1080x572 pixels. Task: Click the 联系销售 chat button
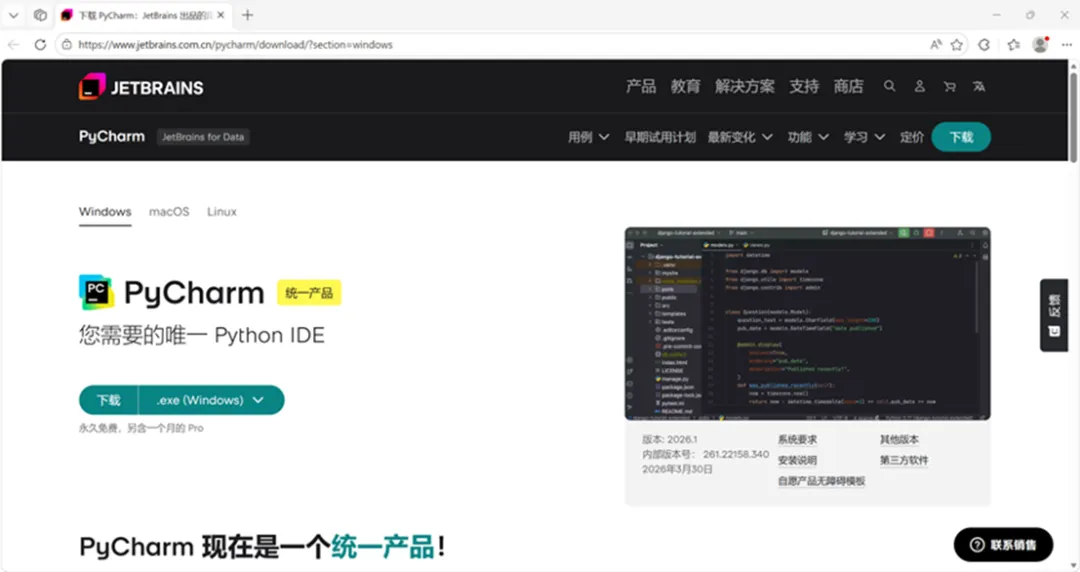1003,544
